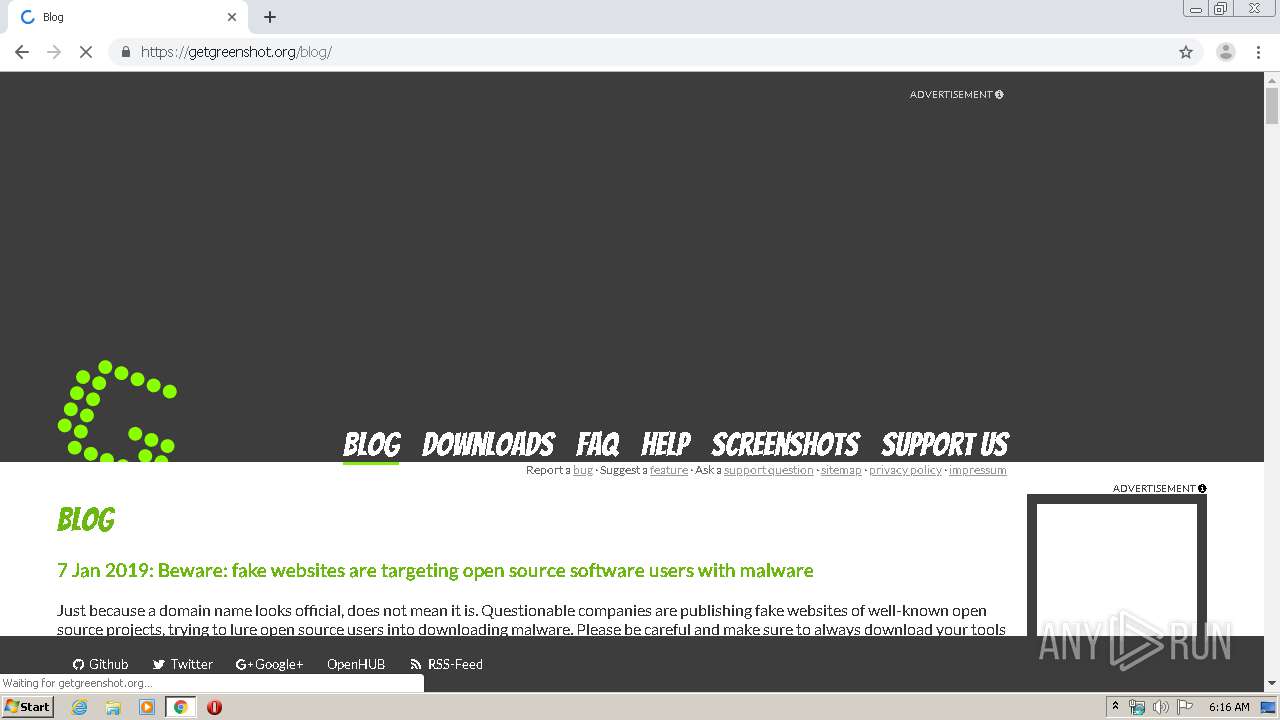This screenshot has width=1280, height=720.
Task: Open the OpenHUB footer link
Action: (356, 664)
